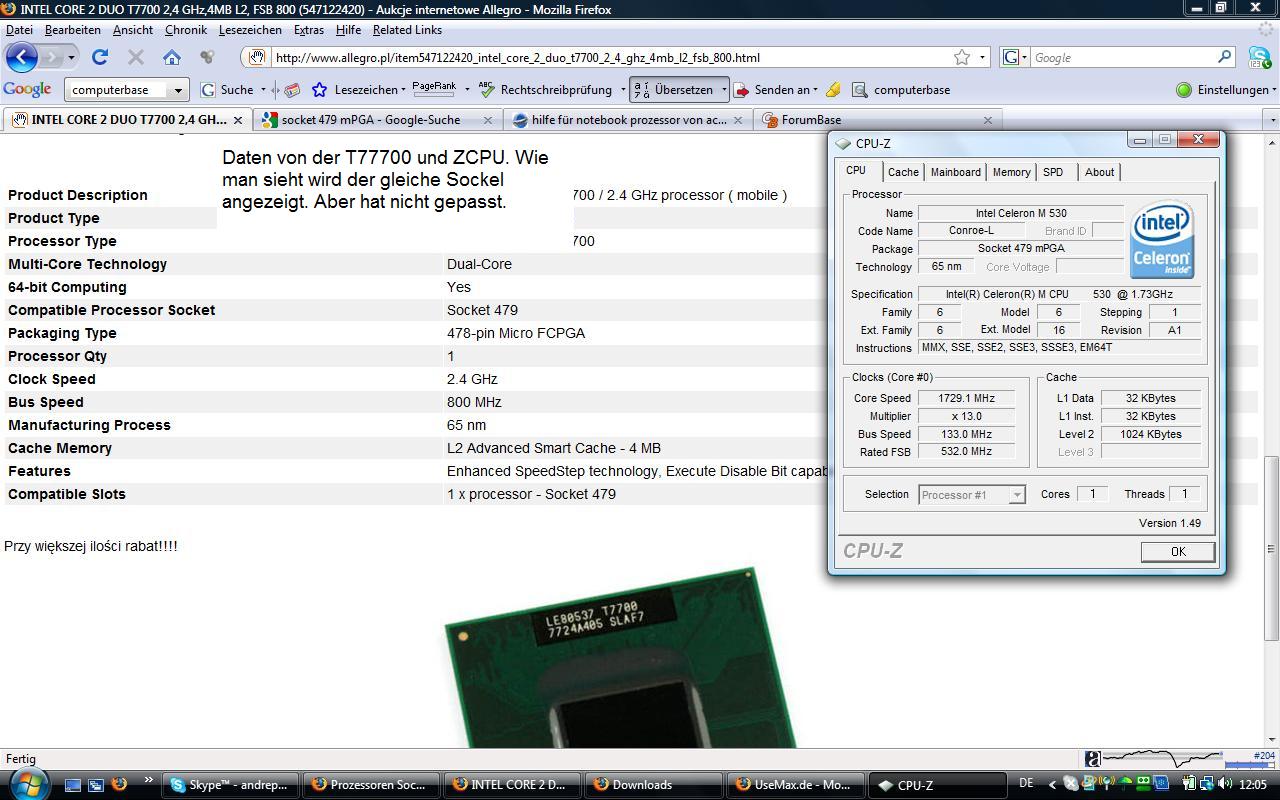Screen dimensions: 1280x800
Task: Open address bar URL history dropdown
Action: [982, 58]
